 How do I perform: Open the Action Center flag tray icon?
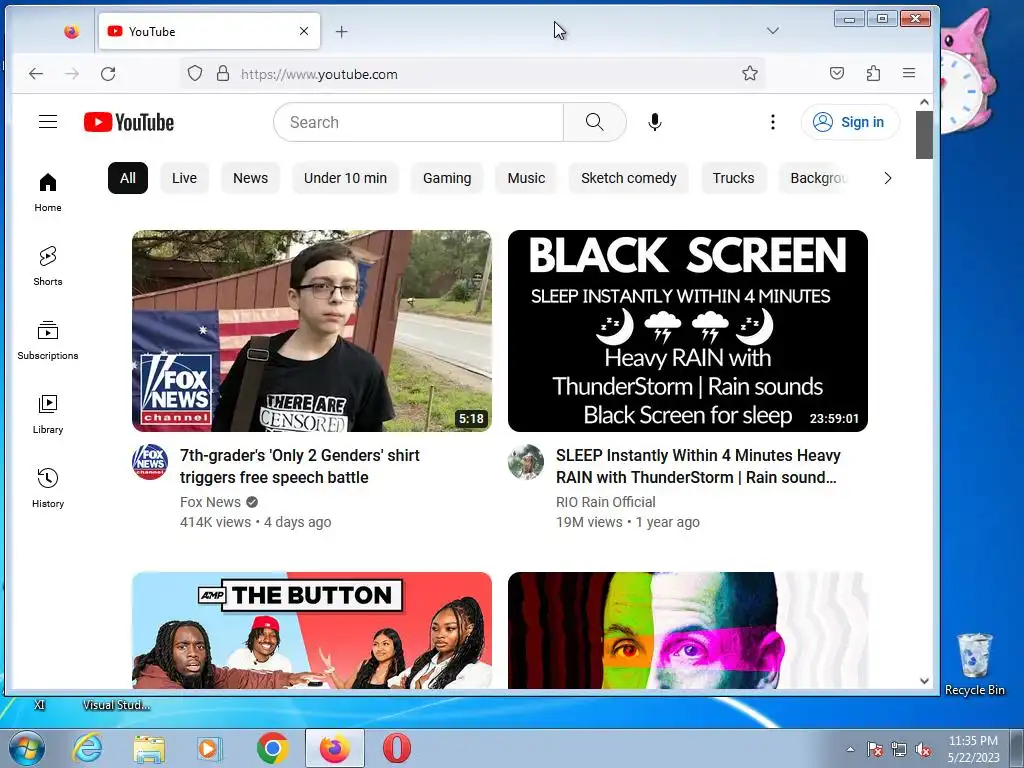pyautogui.click(x=874, y=749)
